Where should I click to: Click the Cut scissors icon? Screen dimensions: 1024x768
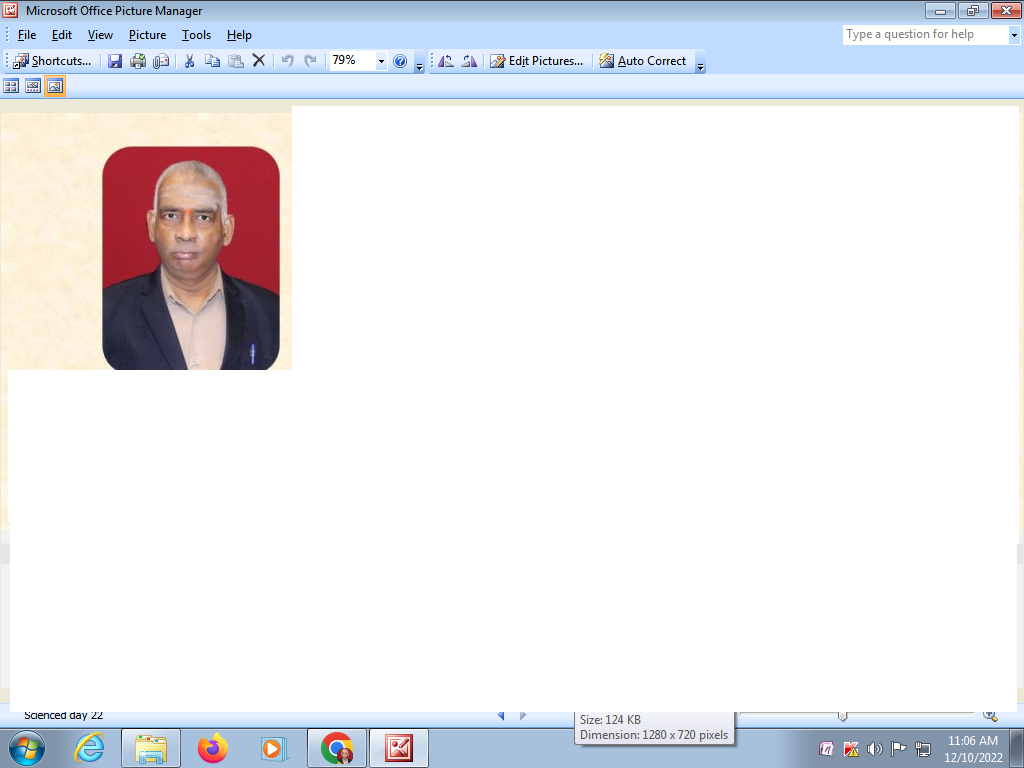(188, 61)
